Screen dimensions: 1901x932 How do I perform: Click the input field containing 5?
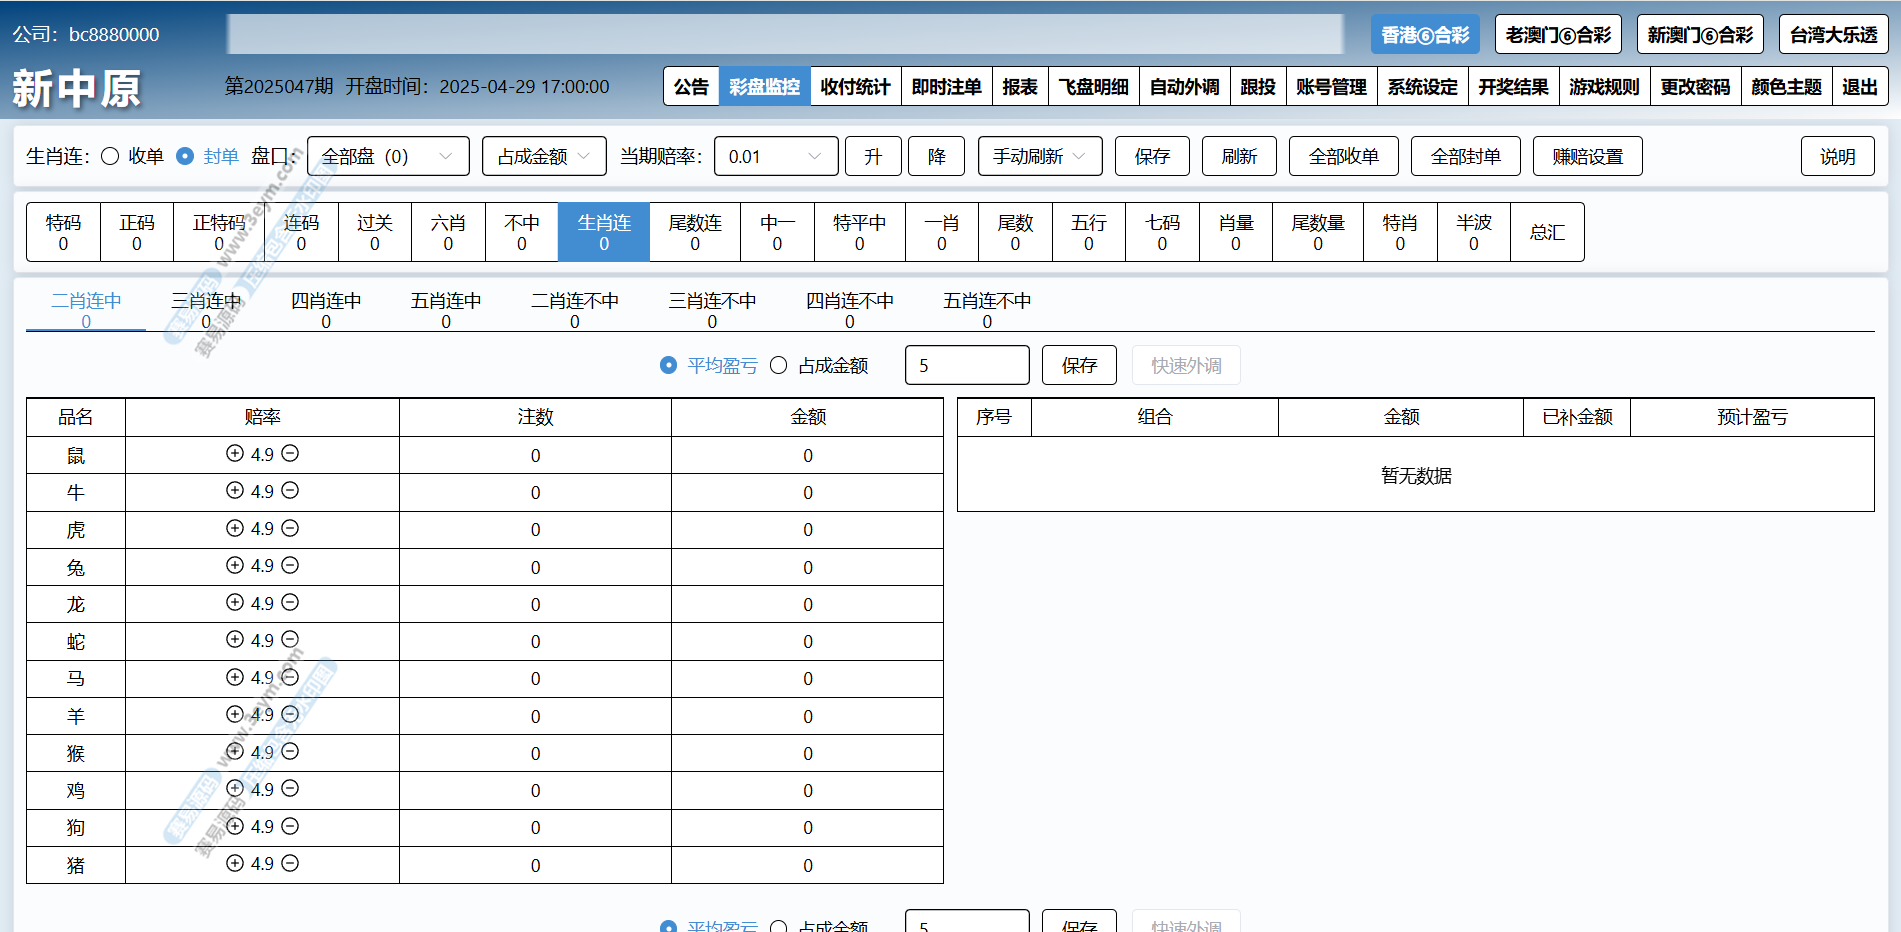[966, 366]
